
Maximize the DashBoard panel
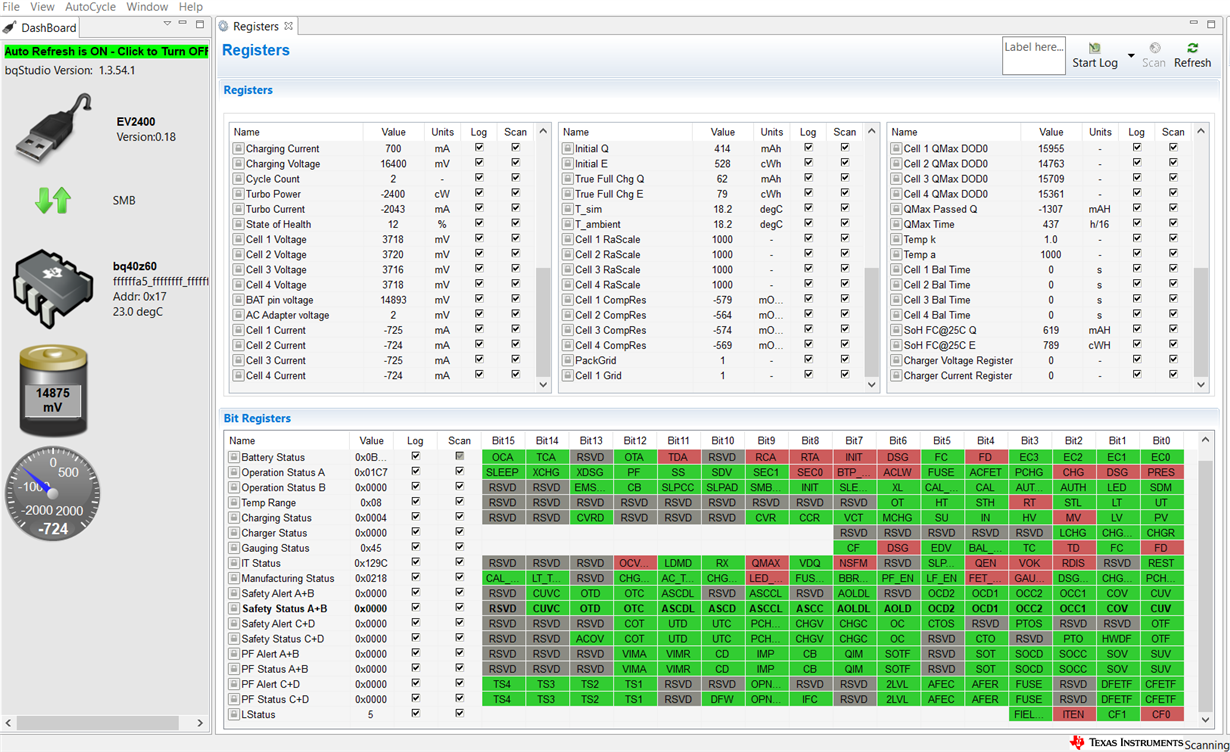click(200, 24)
